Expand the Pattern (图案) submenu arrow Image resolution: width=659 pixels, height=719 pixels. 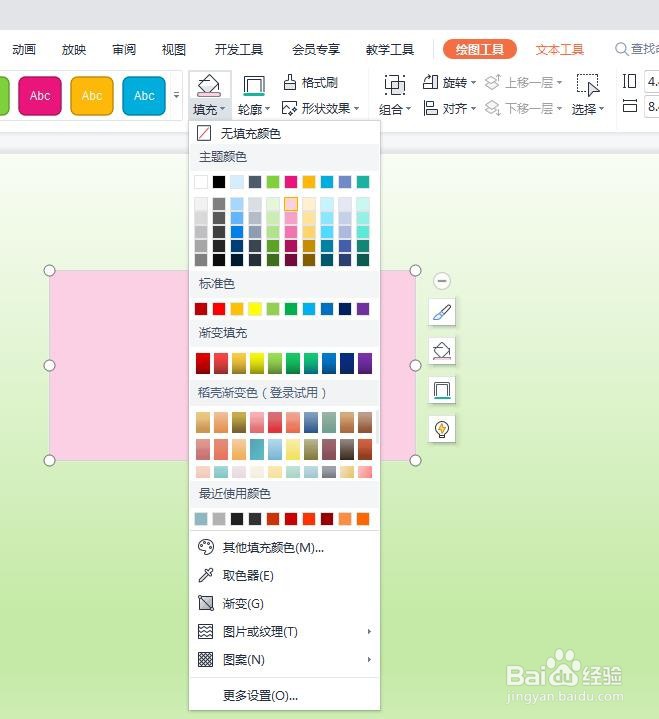(x=369, y=659)
